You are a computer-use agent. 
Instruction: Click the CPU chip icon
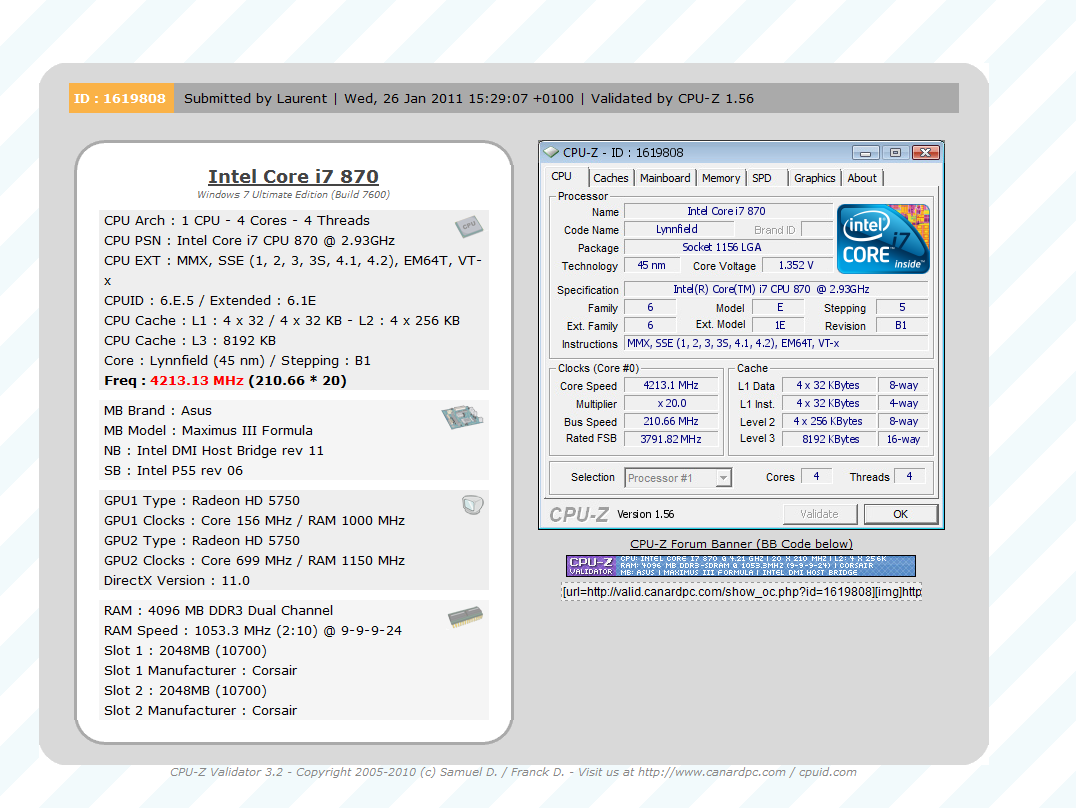(469, 227)
